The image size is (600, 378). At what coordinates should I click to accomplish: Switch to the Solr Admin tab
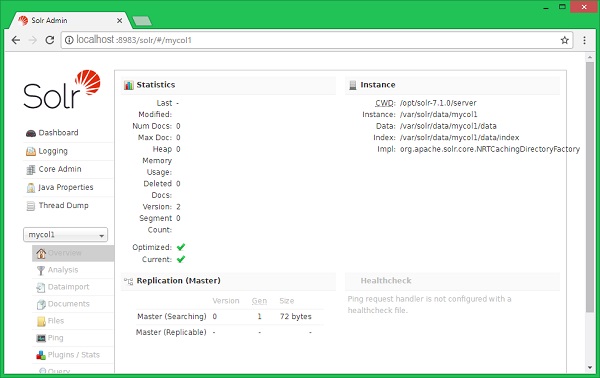tap(70, 20)
